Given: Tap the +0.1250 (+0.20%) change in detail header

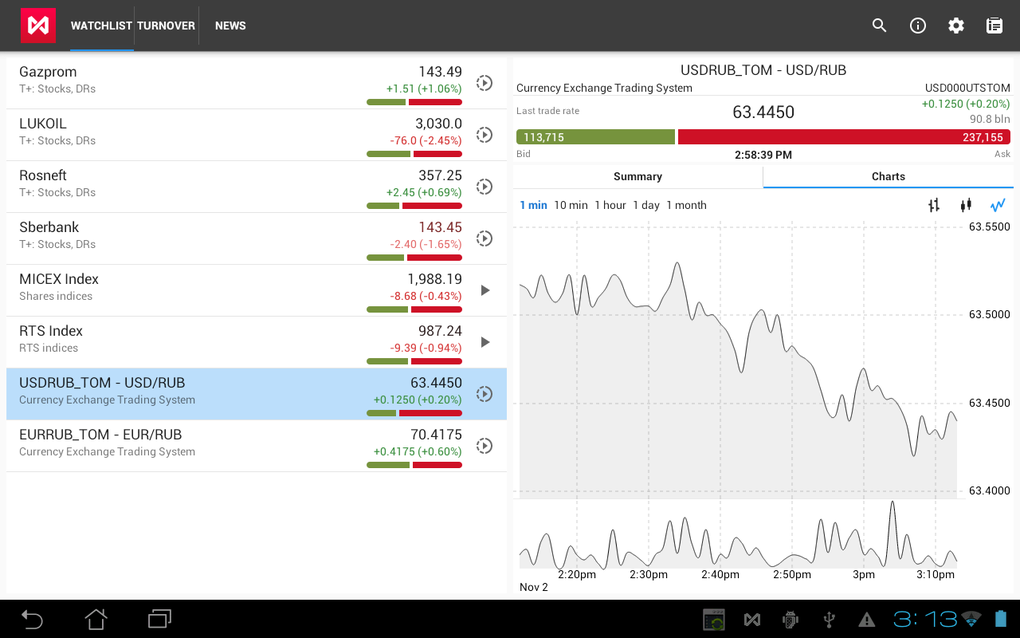Looking at the screenshot, I should point(965,104).
